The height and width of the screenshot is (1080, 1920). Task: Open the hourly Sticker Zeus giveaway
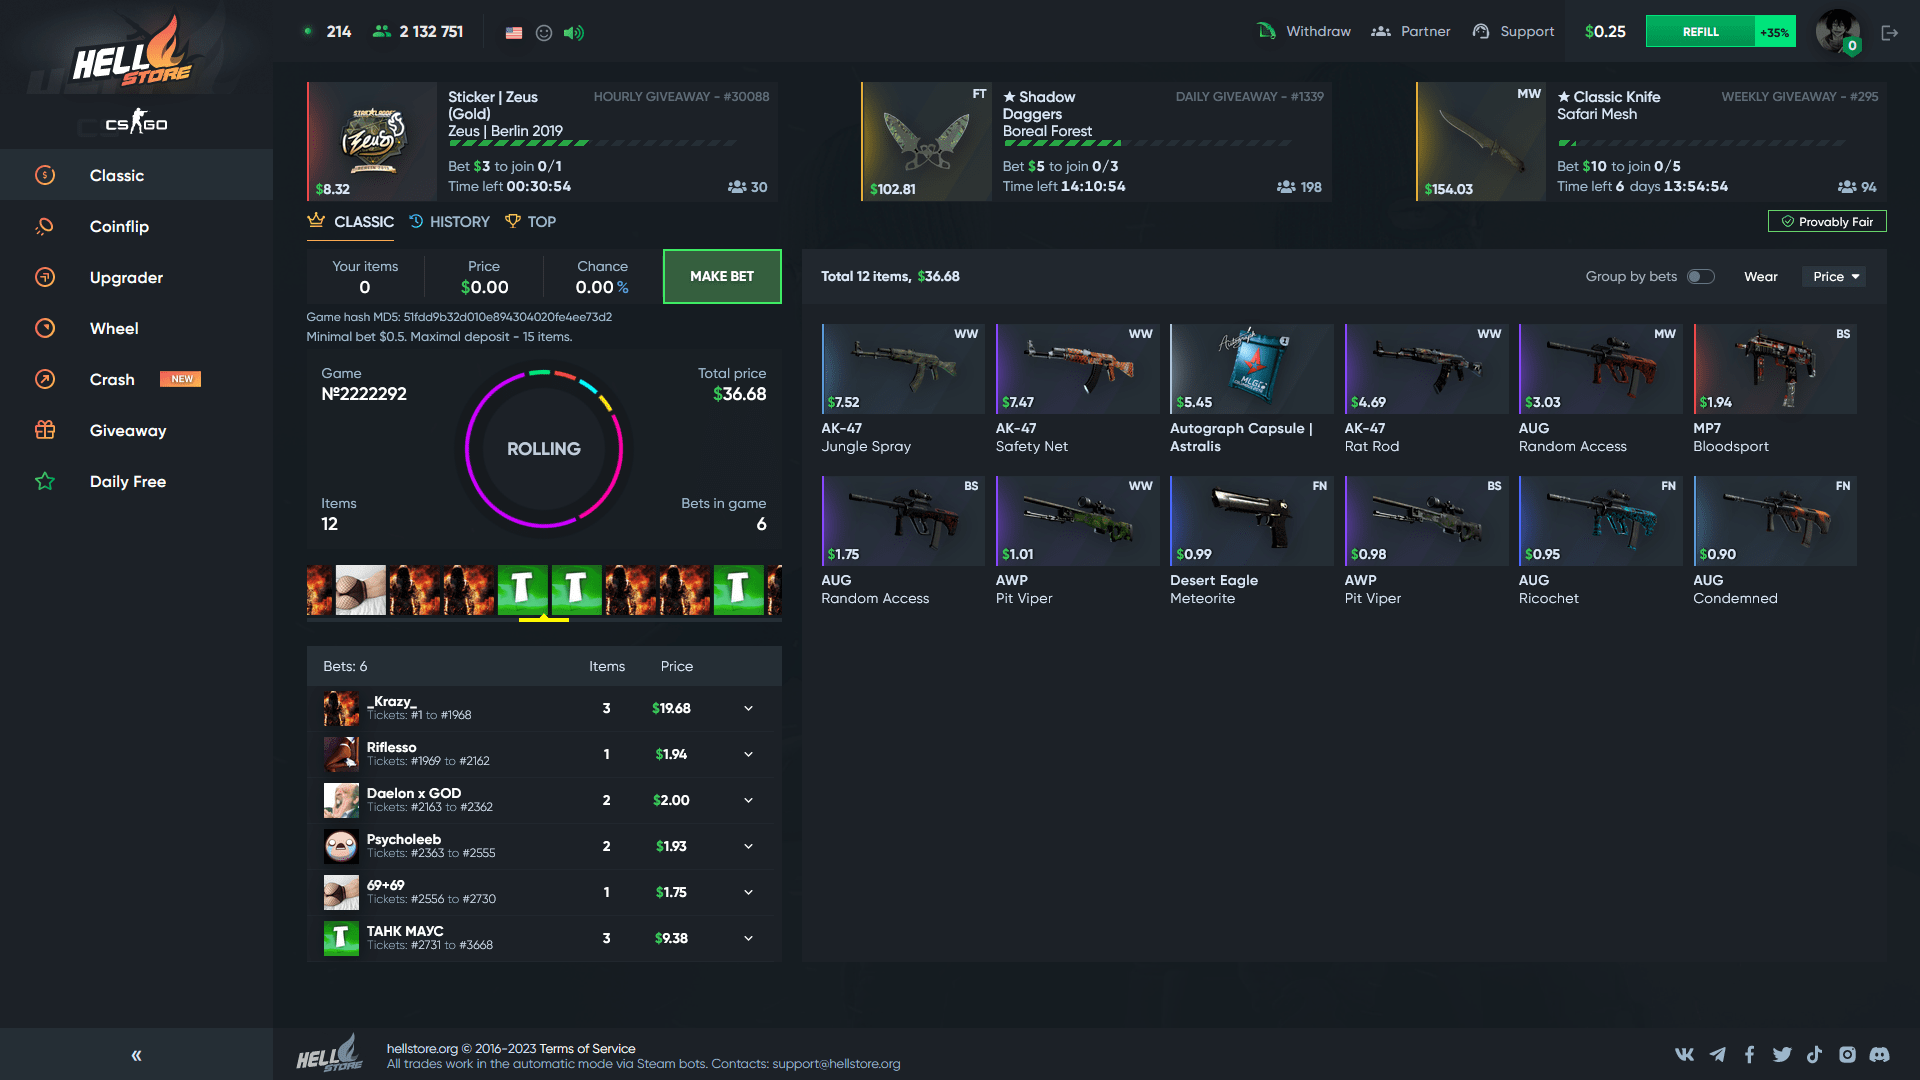point(543,141)
